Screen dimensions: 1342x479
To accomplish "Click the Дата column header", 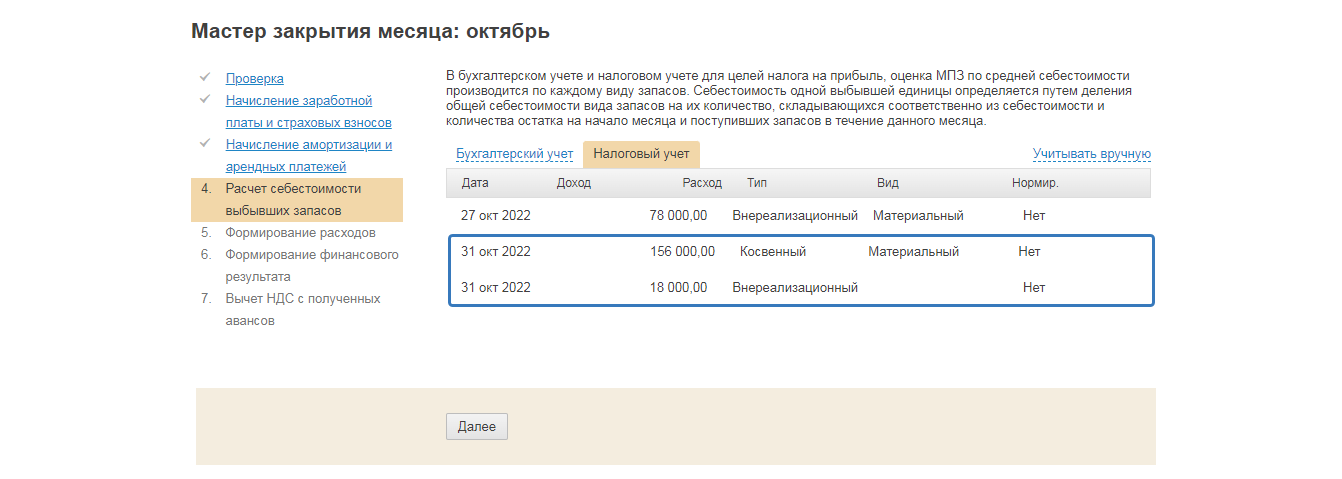I will pos(475,183).
